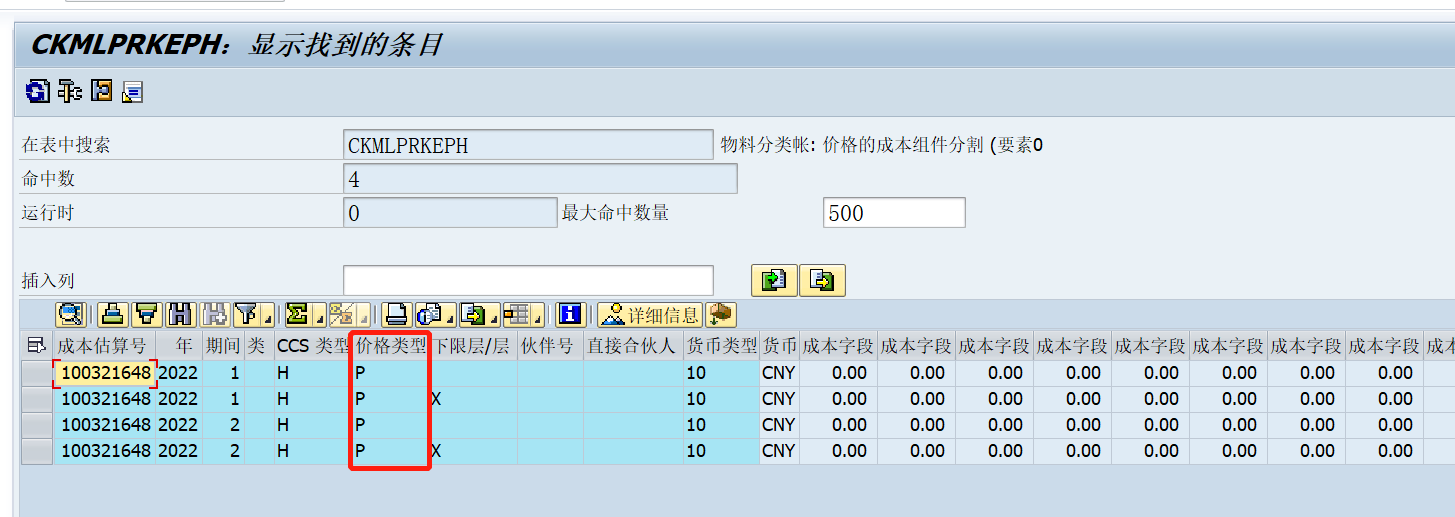The height and width of the screenshot is (517, 1455).
Task: Click the row selector of the first table row
Action: click(x=37, y=373)
